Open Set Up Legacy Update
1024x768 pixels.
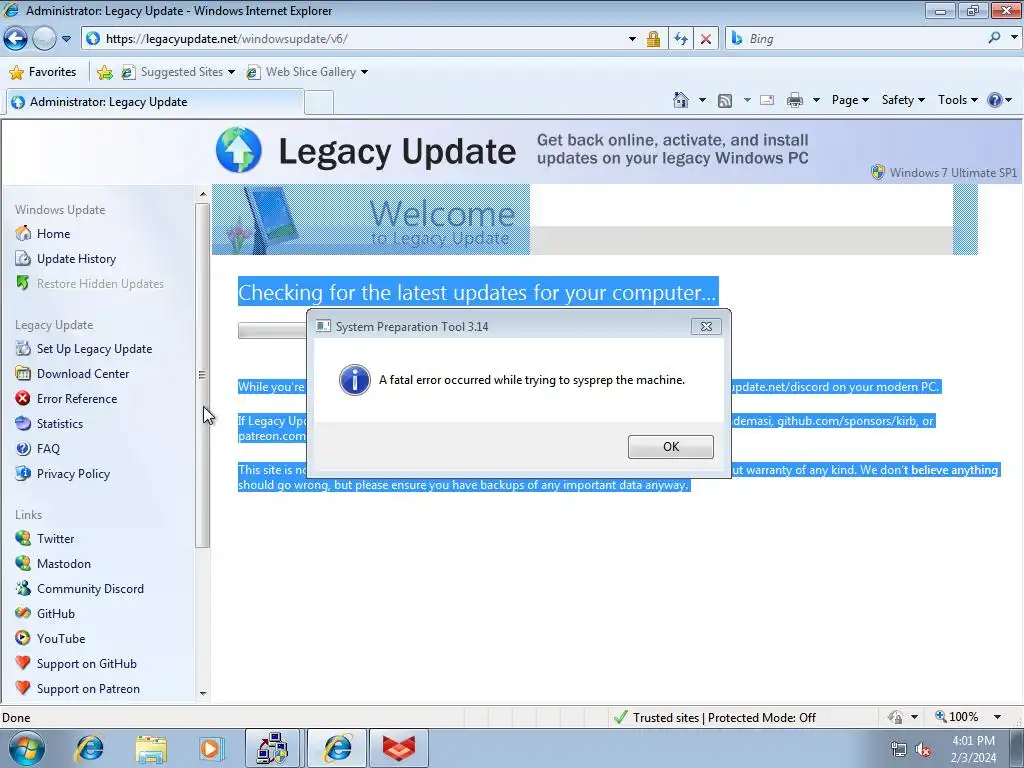point(94,349)
